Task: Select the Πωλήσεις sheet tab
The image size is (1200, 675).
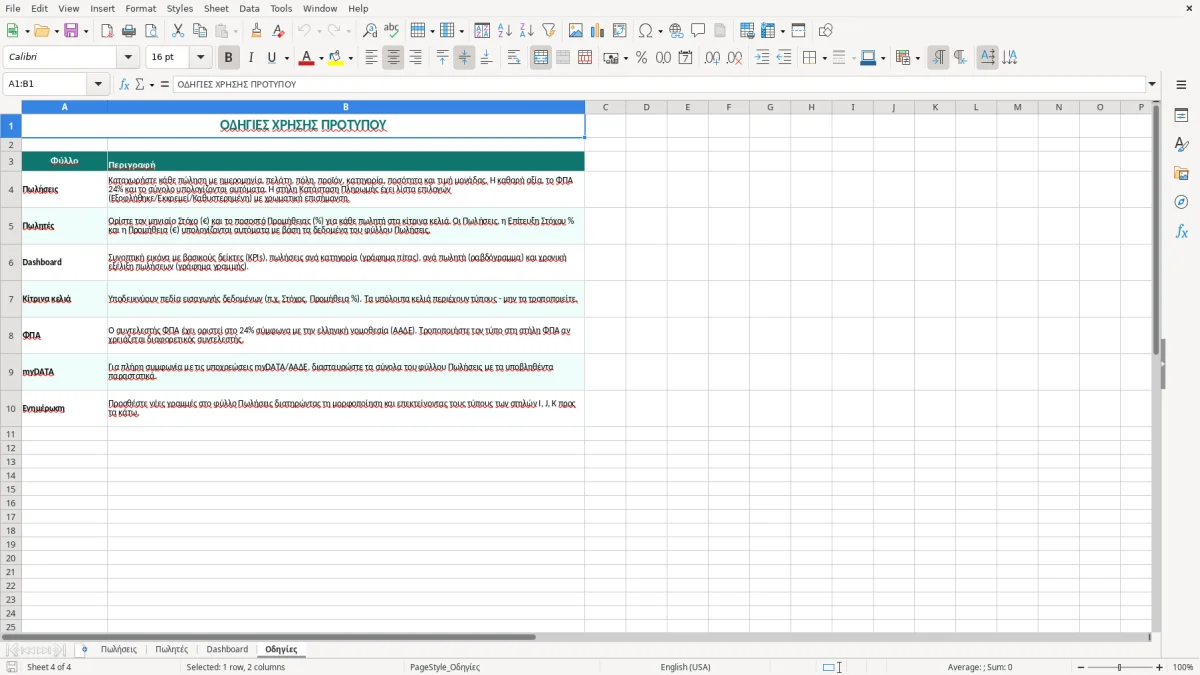Action: point(119,649)
